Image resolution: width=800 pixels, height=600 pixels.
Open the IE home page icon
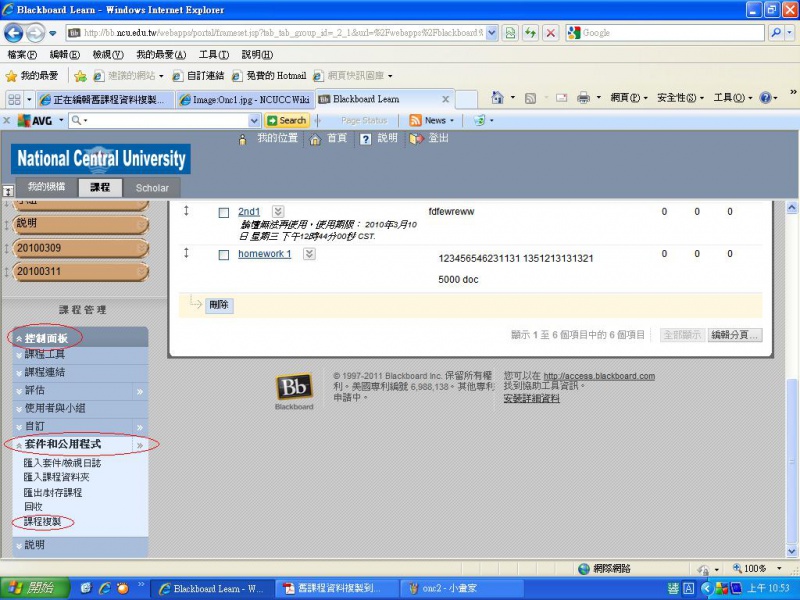(498, 98)
